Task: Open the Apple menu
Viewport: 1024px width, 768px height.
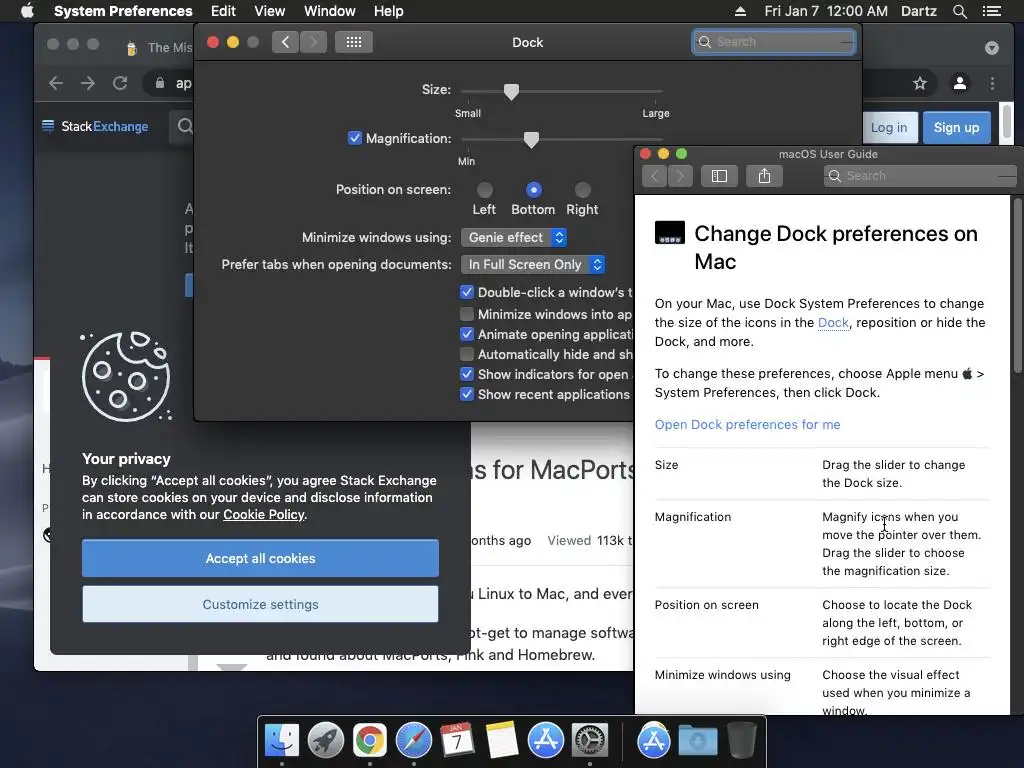Action: [x=27, y=11]
